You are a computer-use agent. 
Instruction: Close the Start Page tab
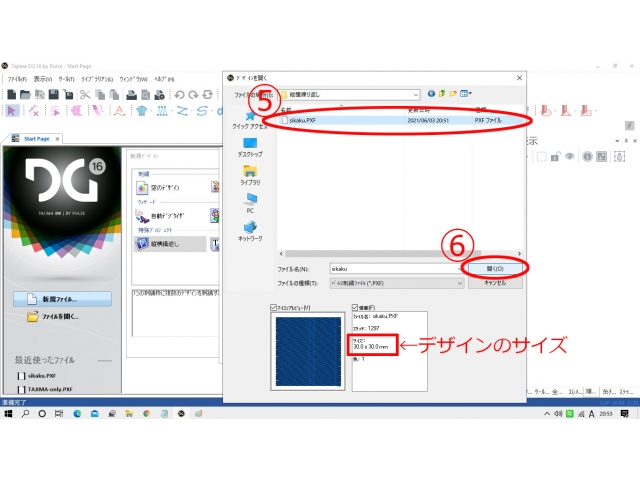(x=58, y=139)
